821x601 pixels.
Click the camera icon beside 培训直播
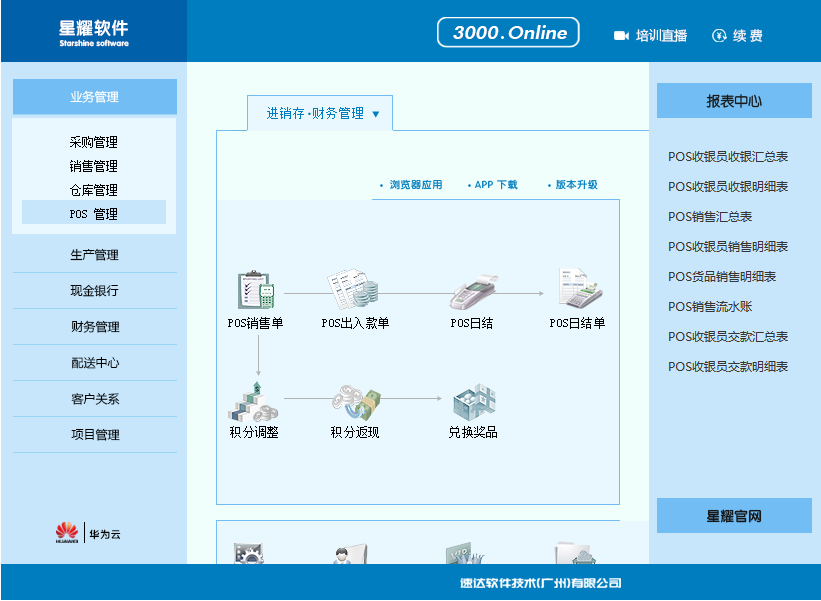621,36
